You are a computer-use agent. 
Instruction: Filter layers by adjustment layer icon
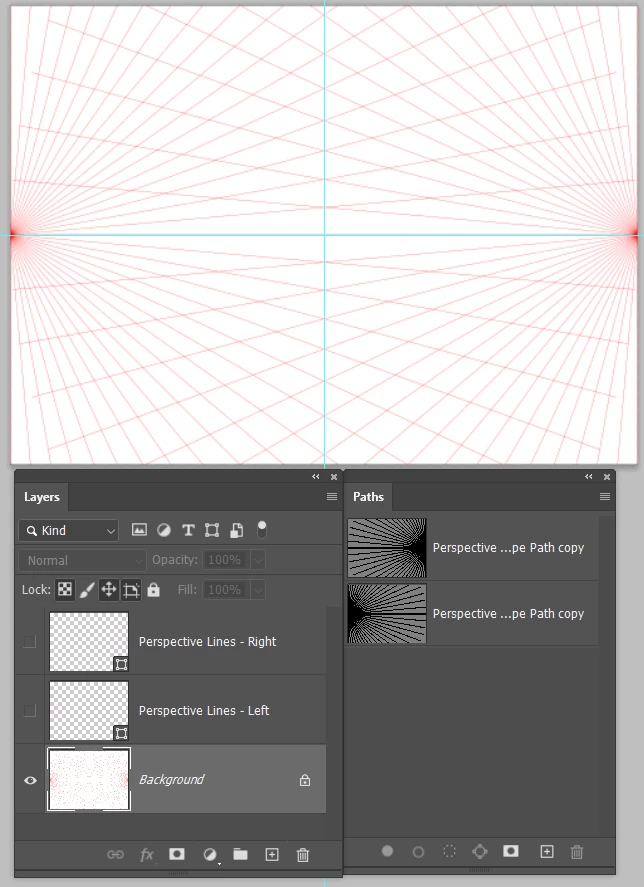[x=164, y=530]
